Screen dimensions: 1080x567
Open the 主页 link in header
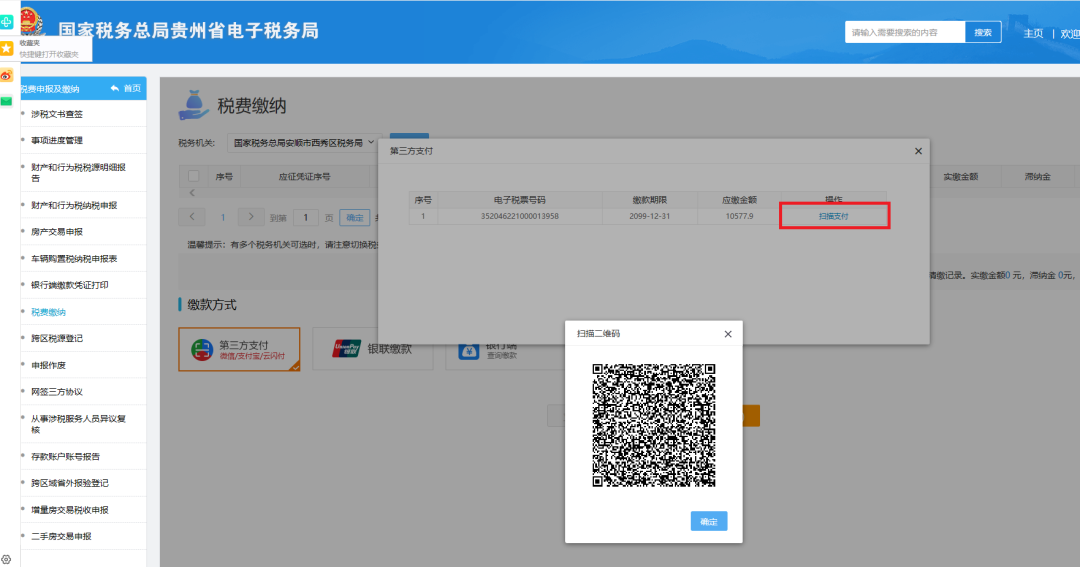tap(1033, 33)
